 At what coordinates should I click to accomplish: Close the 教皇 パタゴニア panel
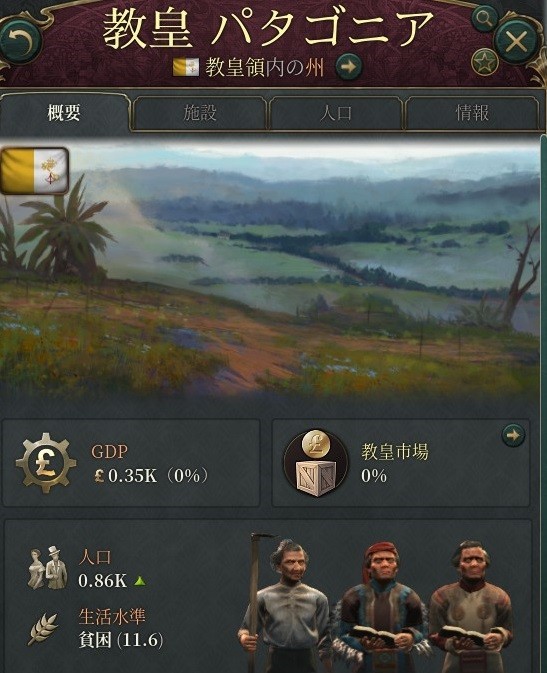[515, 42]
